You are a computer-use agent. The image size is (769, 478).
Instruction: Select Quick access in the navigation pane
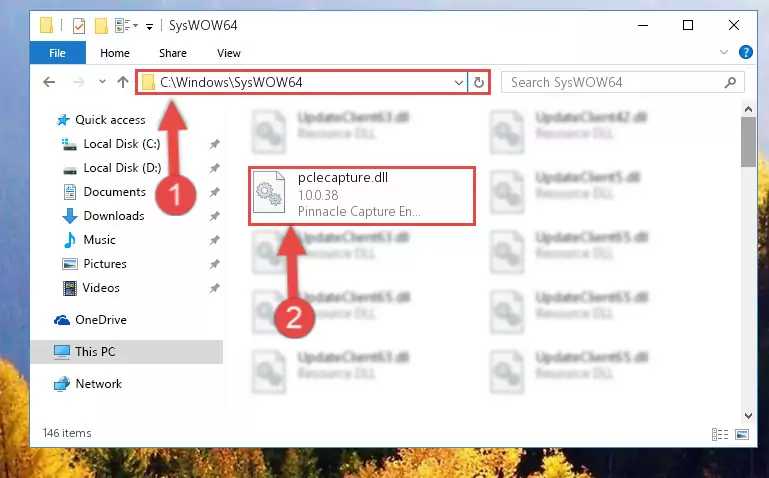click(x=110, y=120)
